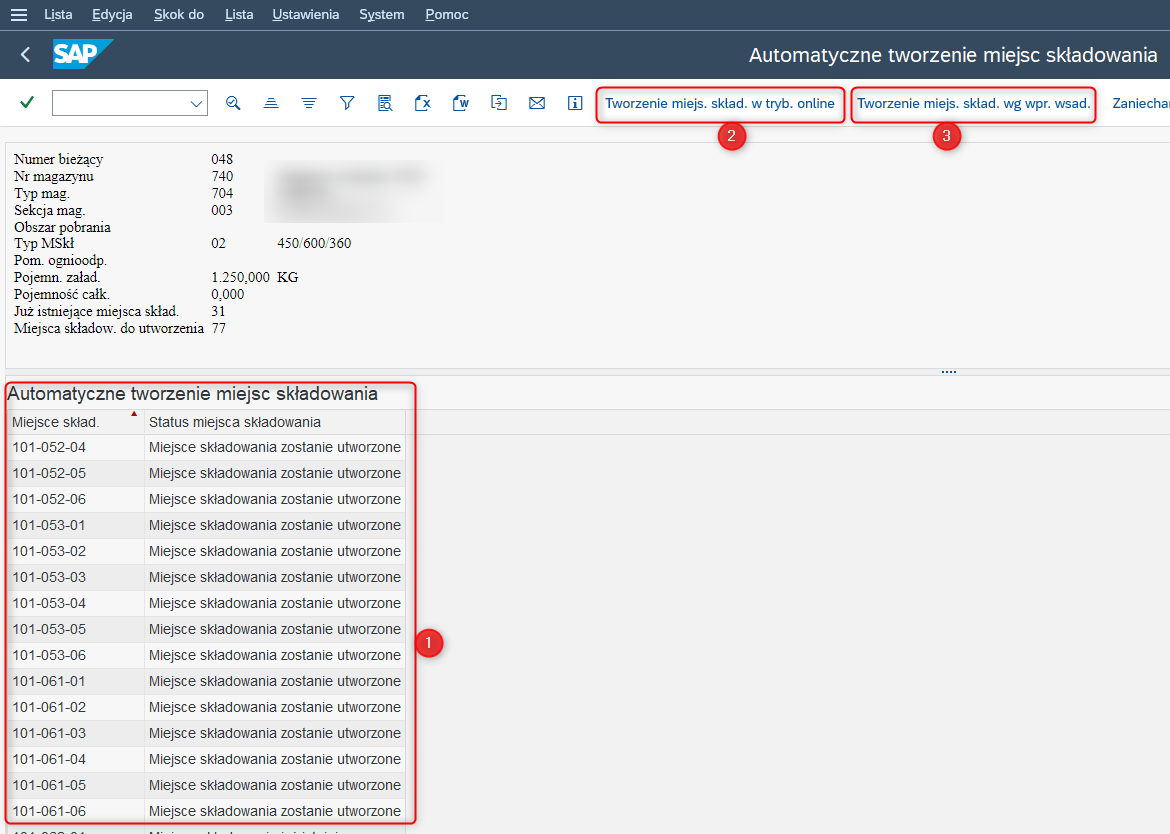This screenshot has height=834, width=1170.
Task: Sort list in ascending order
Action: pyautogui.click(x=271, y=103)
